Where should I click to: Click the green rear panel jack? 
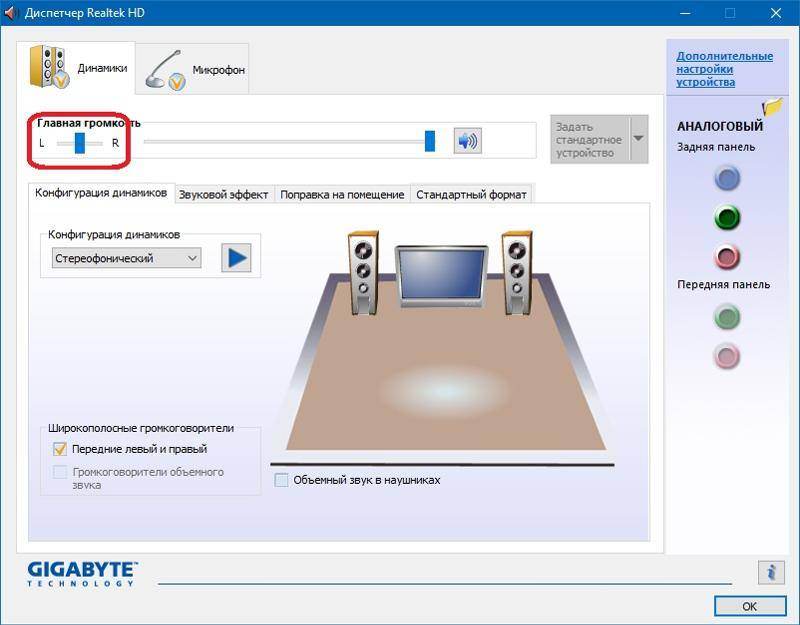coord(727,218)
